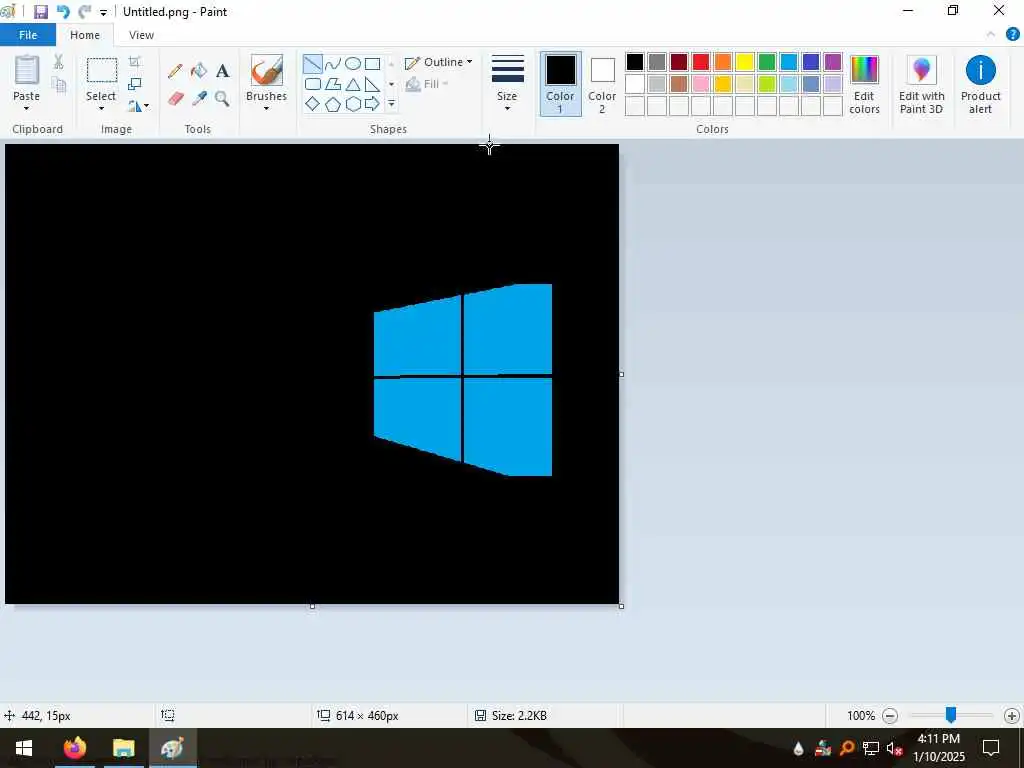The height and width of the screenshot is (768, 1024).
Task: Click the blue Windows logo on canvas
Action: 463,379
